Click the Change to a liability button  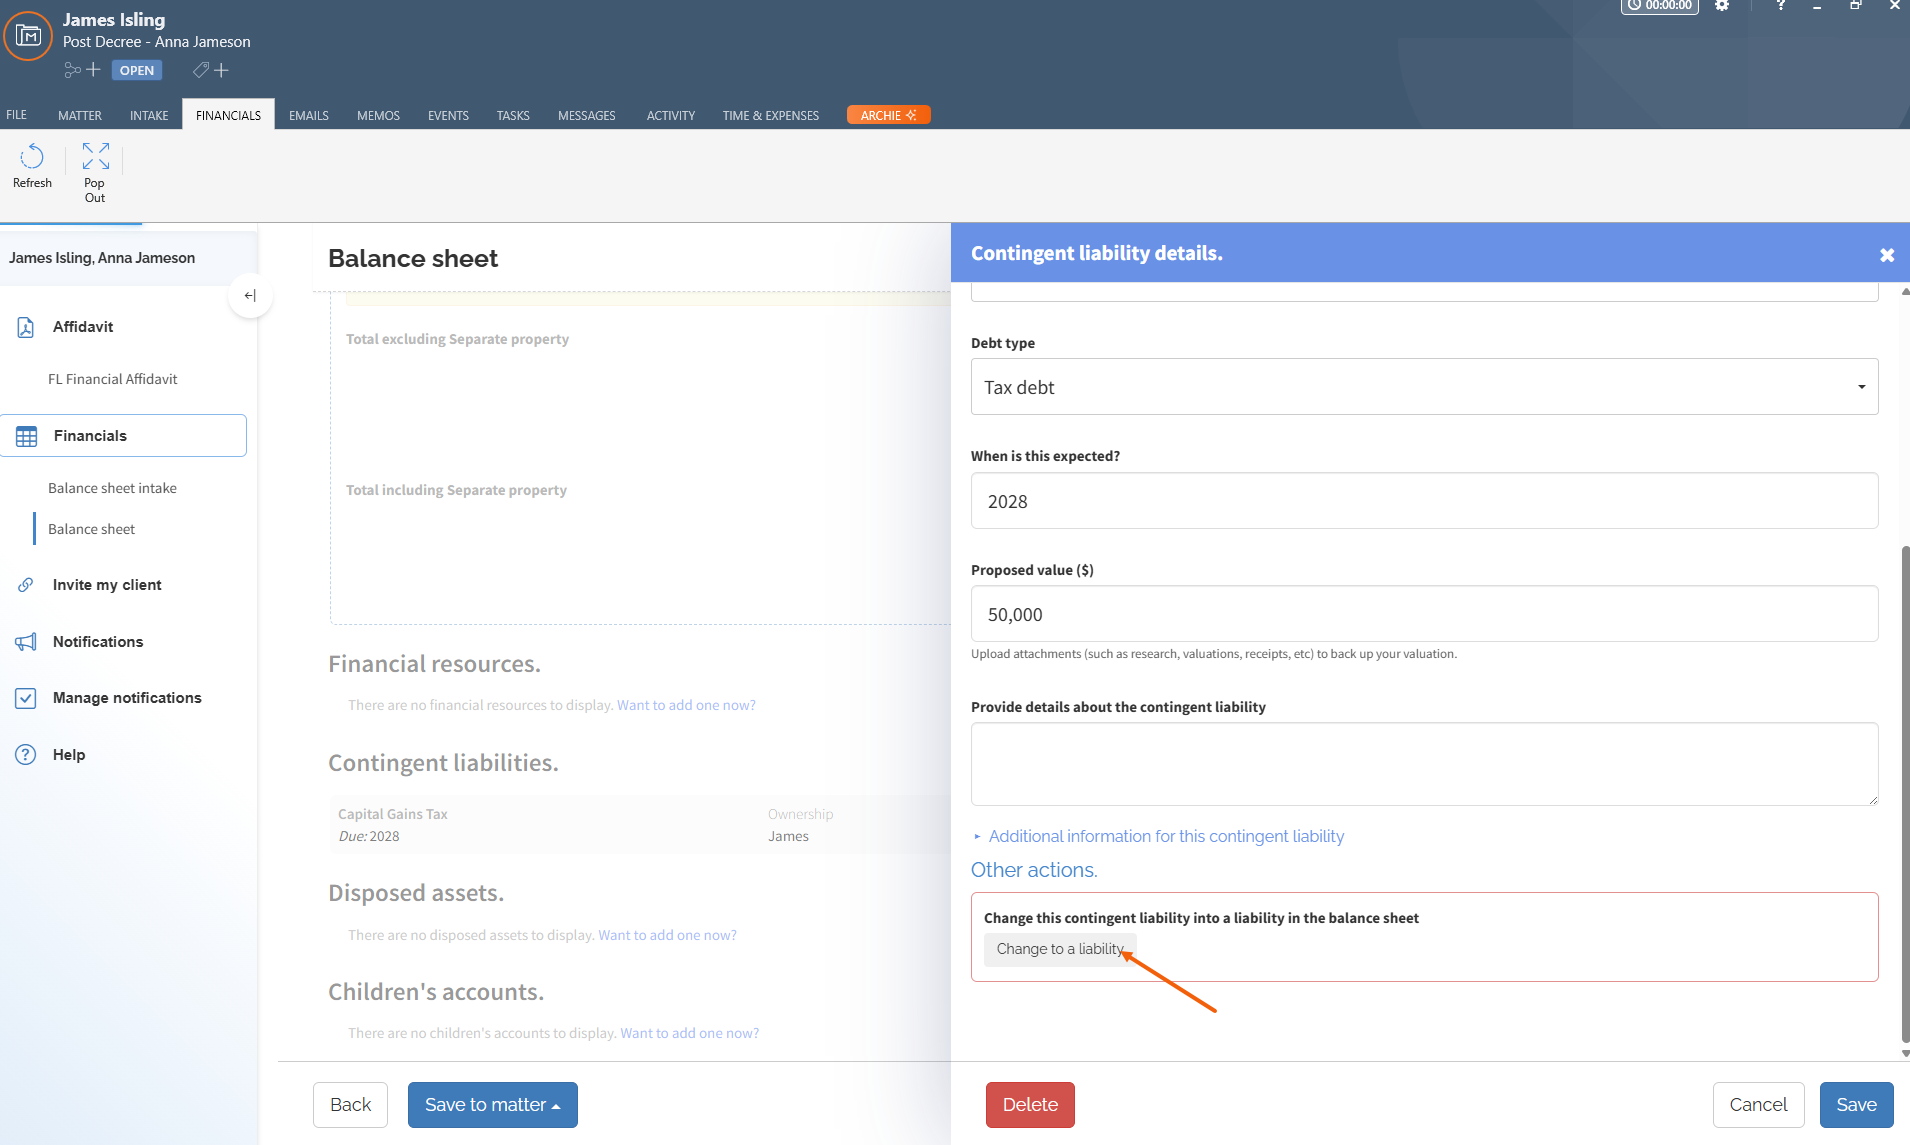click(1060, 949)
